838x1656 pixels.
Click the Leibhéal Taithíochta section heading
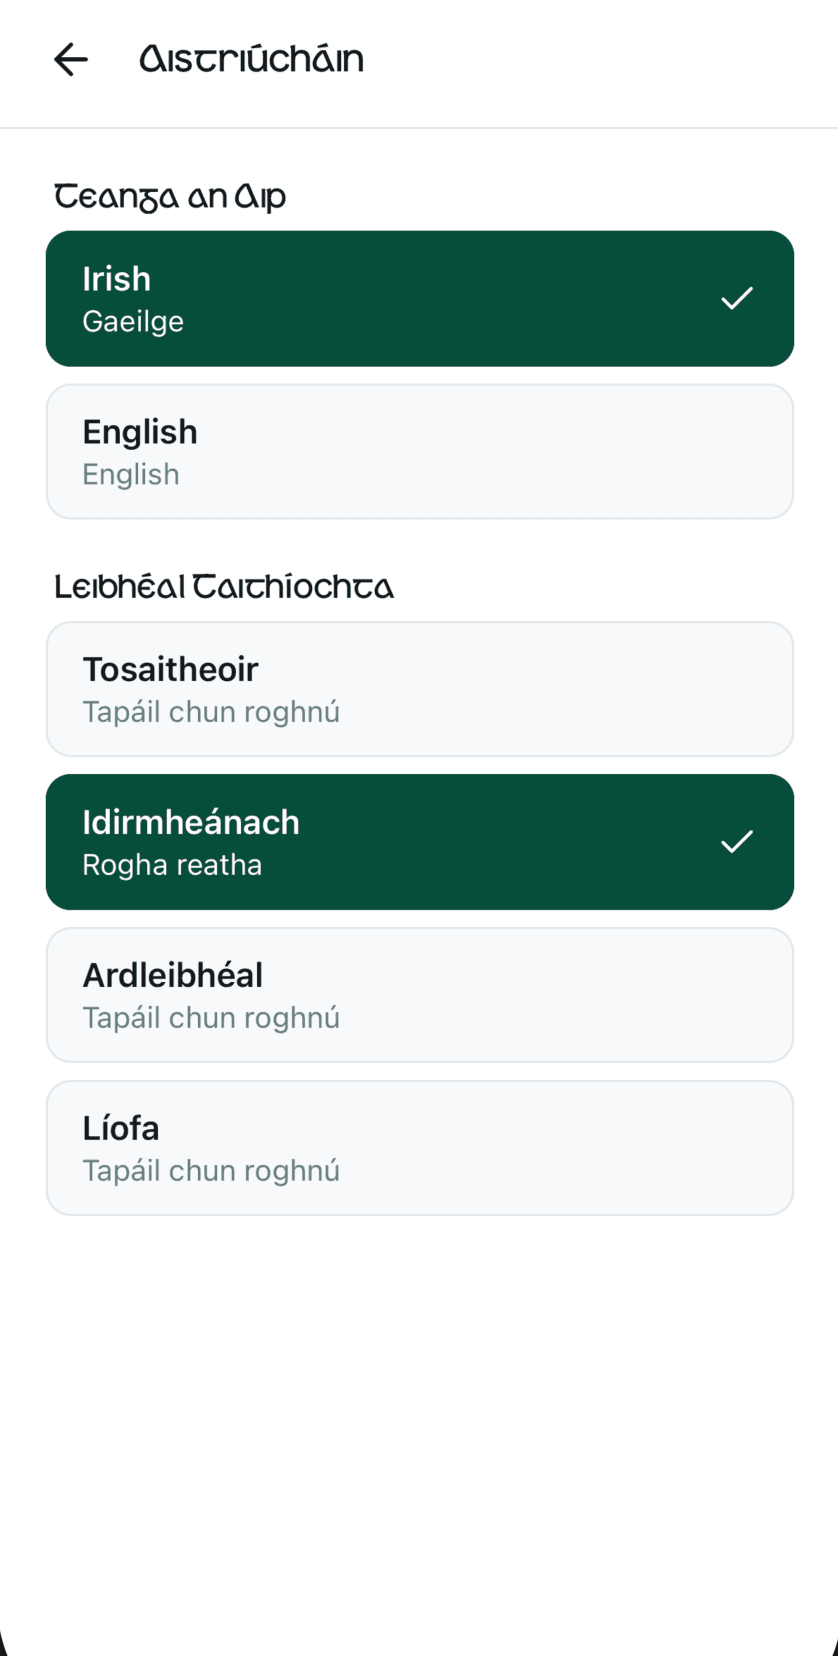[x=224, y=587]
